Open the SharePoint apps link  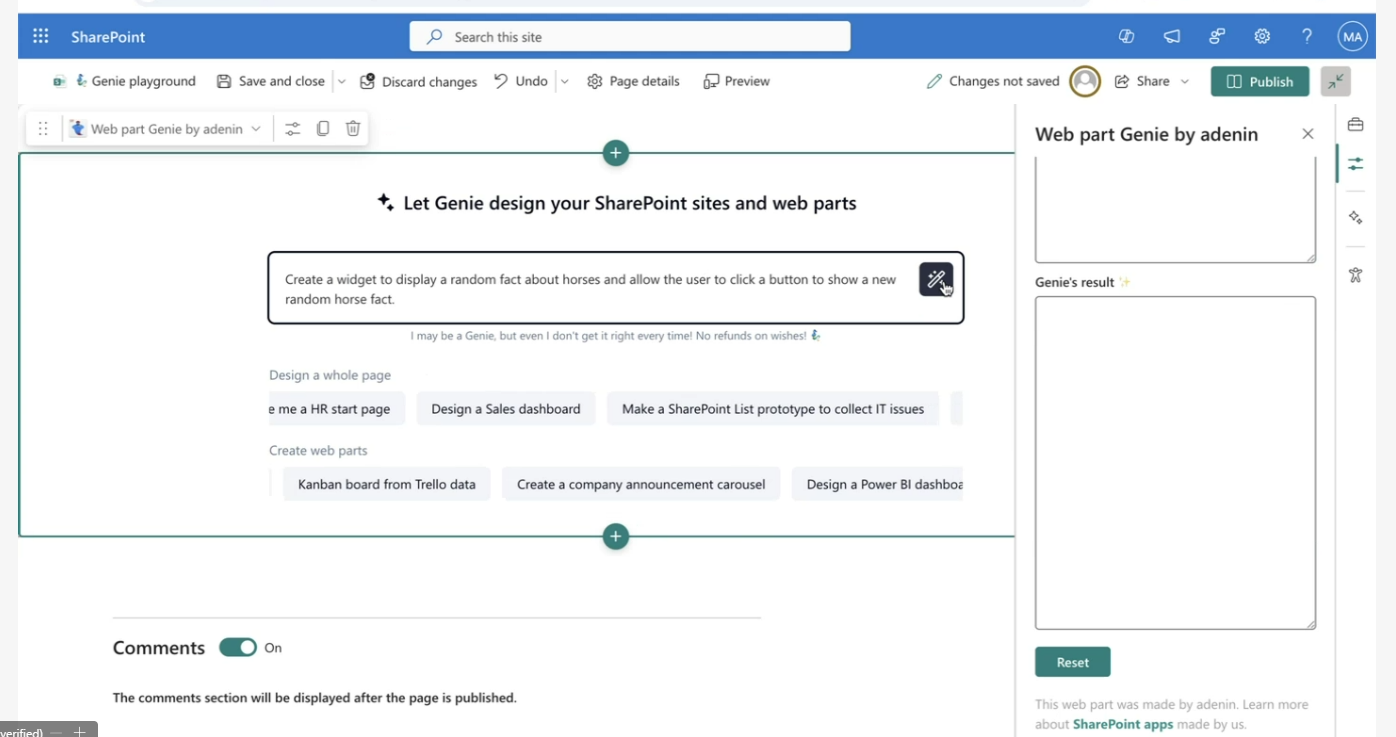1123,724
